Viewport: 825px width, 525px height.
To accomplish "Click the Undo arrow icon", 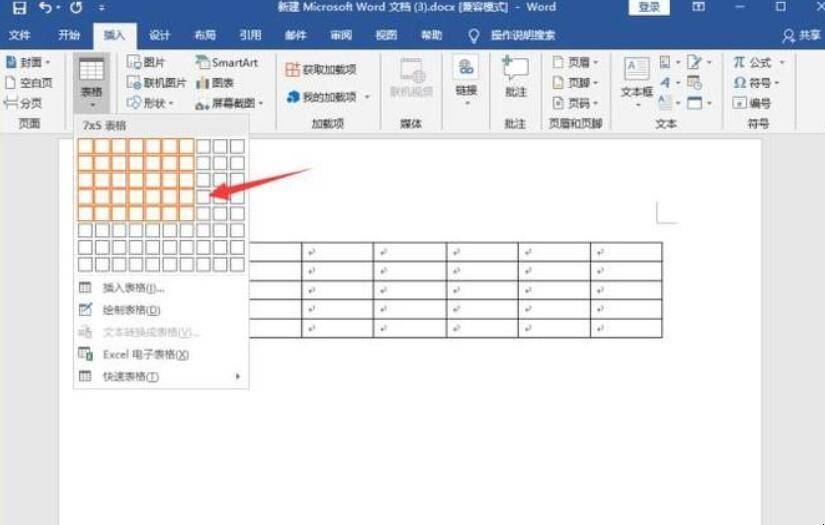I will 46,8.
